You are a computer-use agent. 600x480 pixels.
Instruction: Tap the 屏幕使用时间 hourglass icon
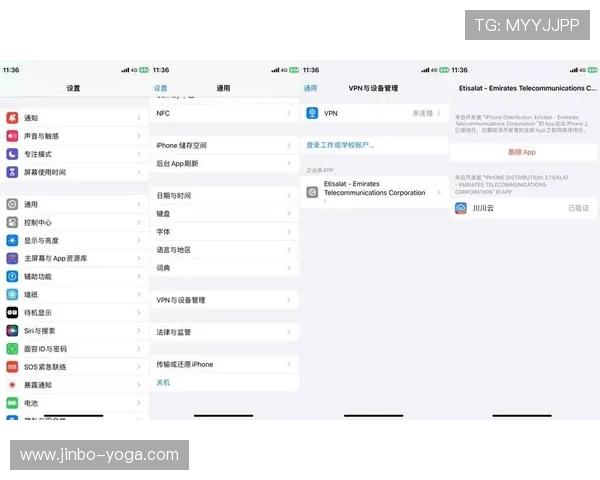coord(12,172)
